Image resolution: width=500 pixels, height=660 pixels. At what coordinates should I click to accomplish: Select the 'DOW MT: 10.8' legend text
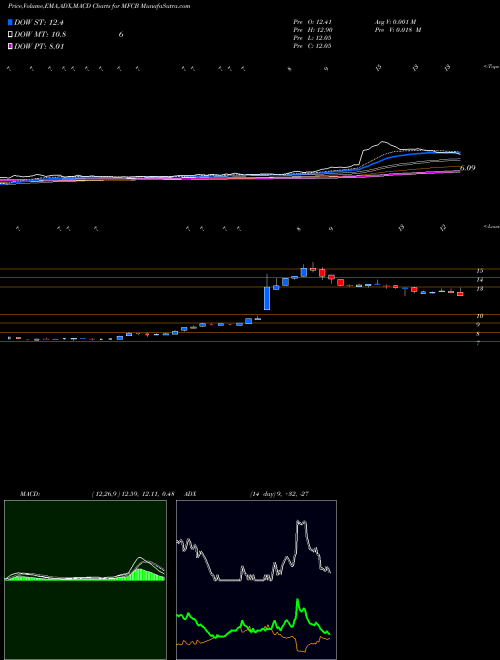click(40, 35)
